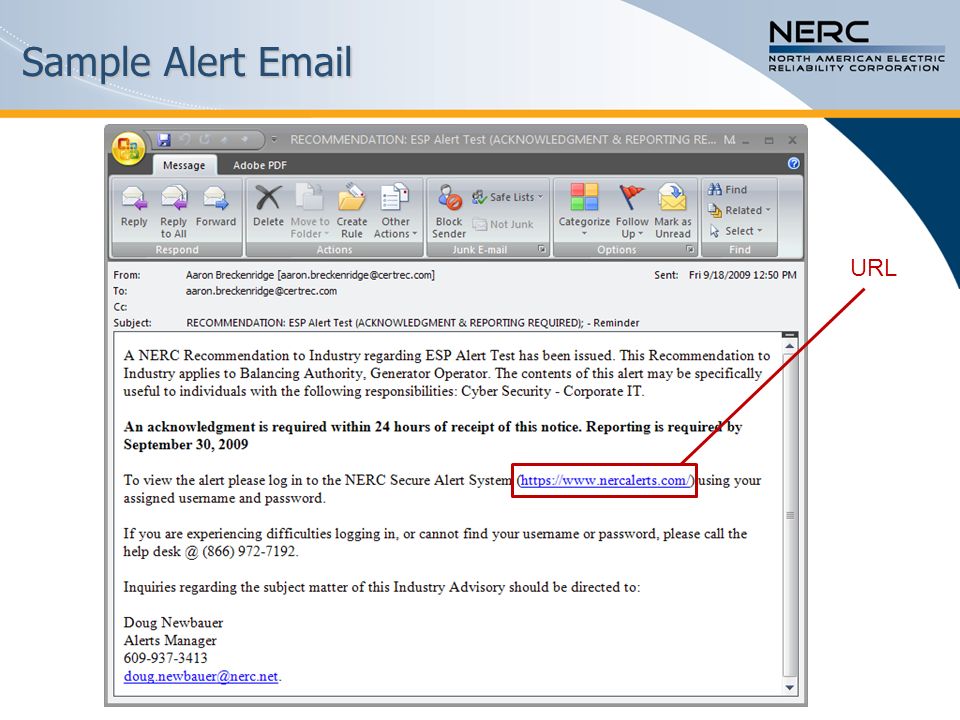
Task: Click sender Aaron Breckenridge in From field
Action: (310, 275)
